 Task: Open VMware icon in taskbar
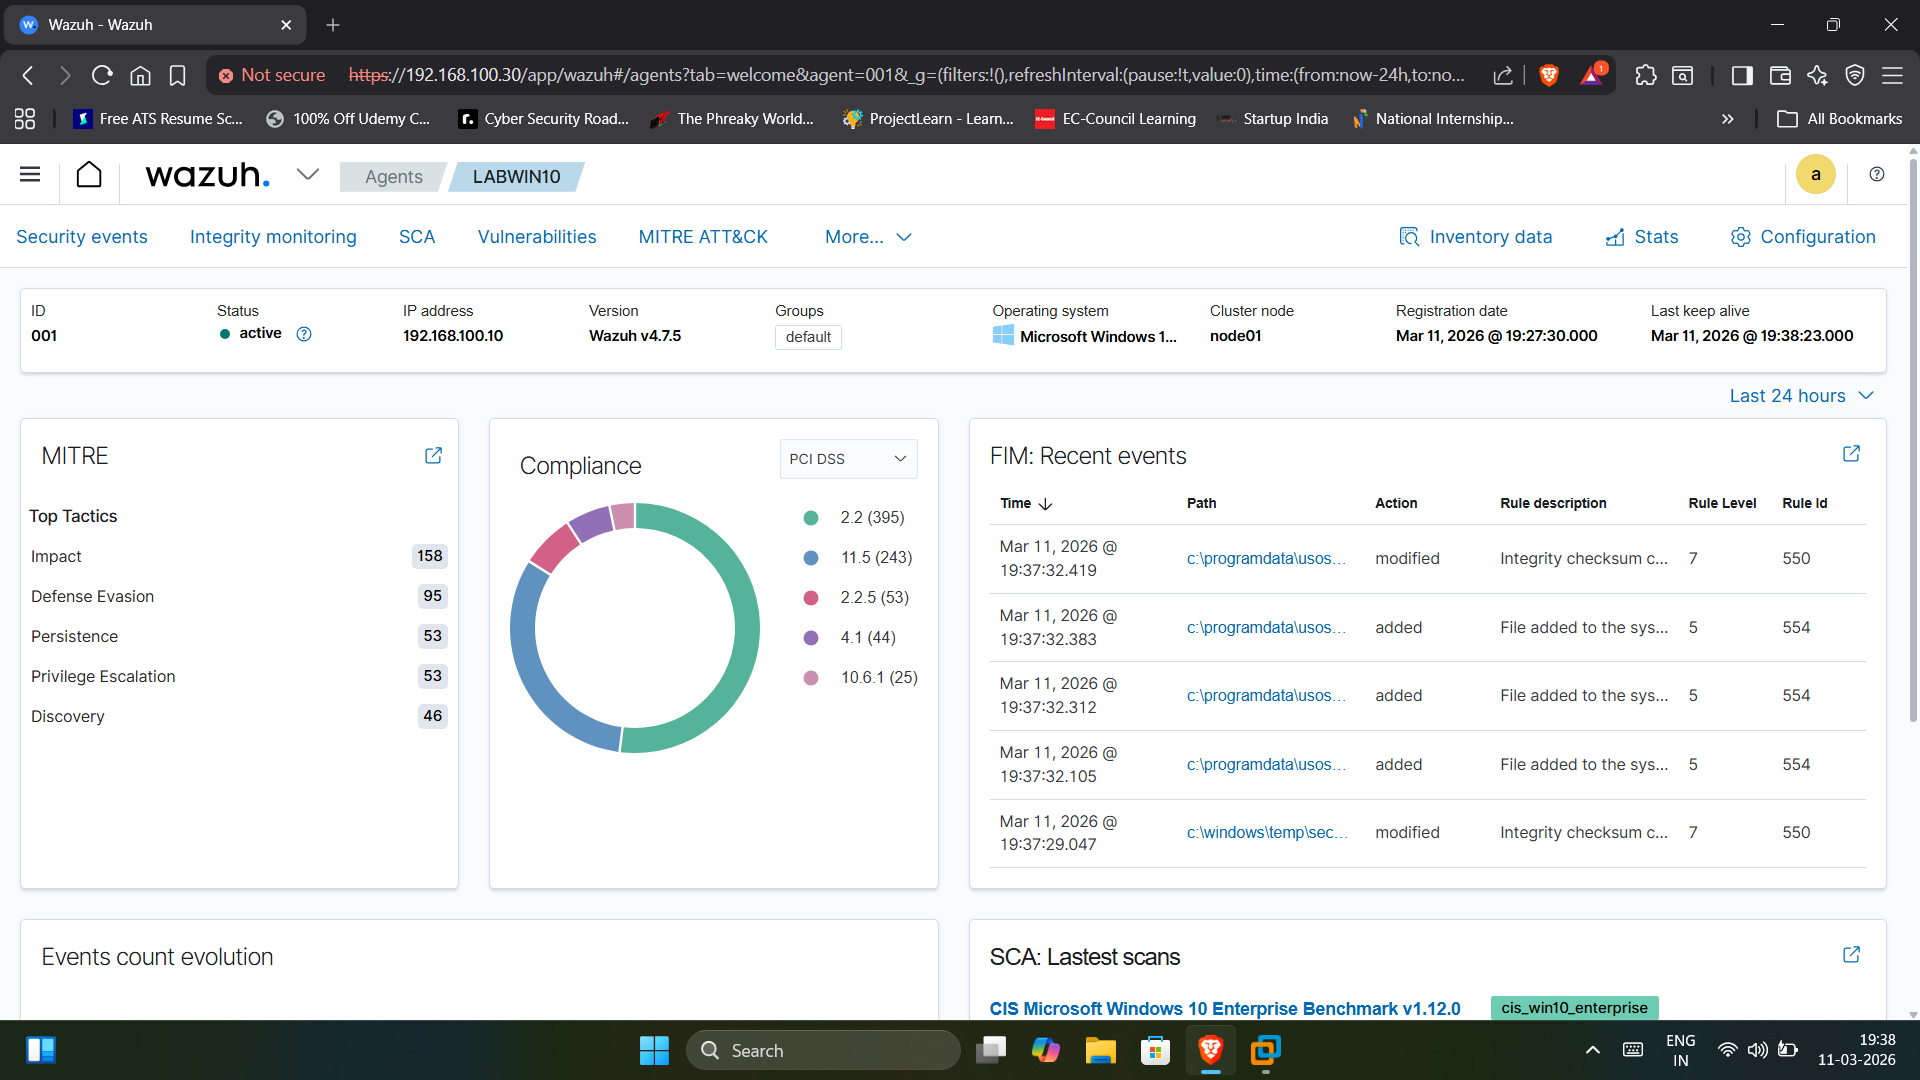[1265, 1050]
